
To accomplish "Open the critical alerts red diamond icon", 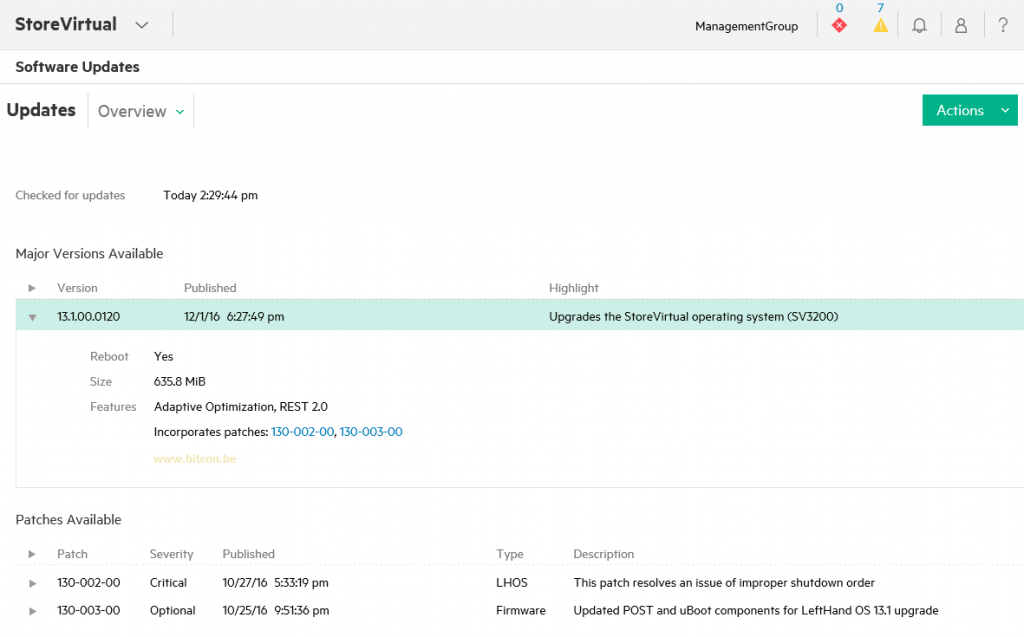I will 839,25.
